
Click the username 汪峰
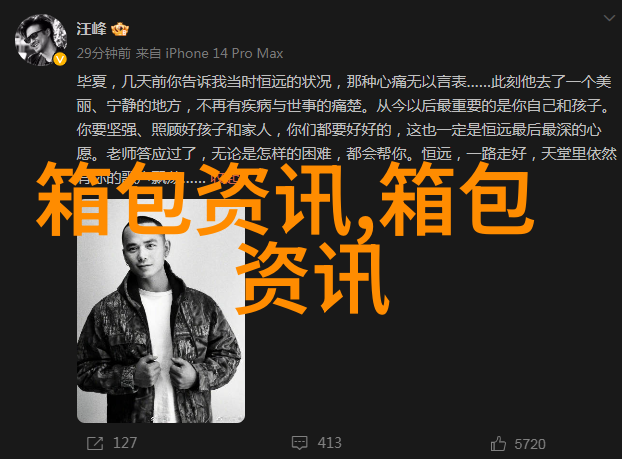point(92,29)
